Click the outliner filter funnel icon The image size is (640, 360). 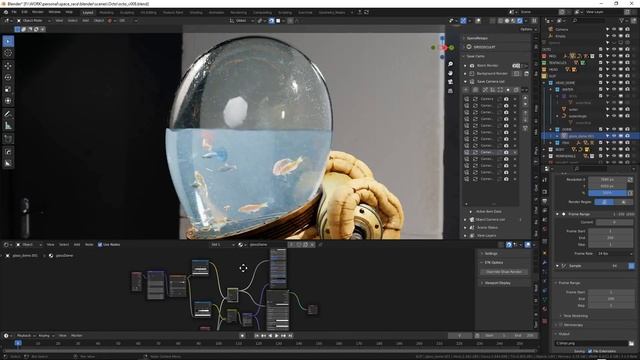622,20
